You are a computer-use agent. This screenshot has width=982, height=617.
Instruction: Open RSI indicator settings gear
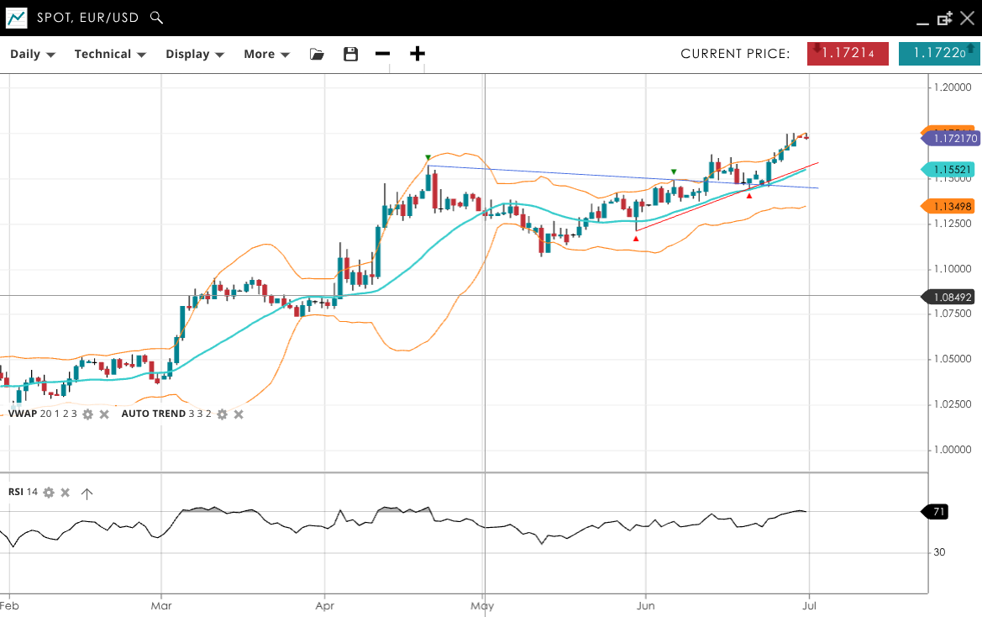[48, 492]
